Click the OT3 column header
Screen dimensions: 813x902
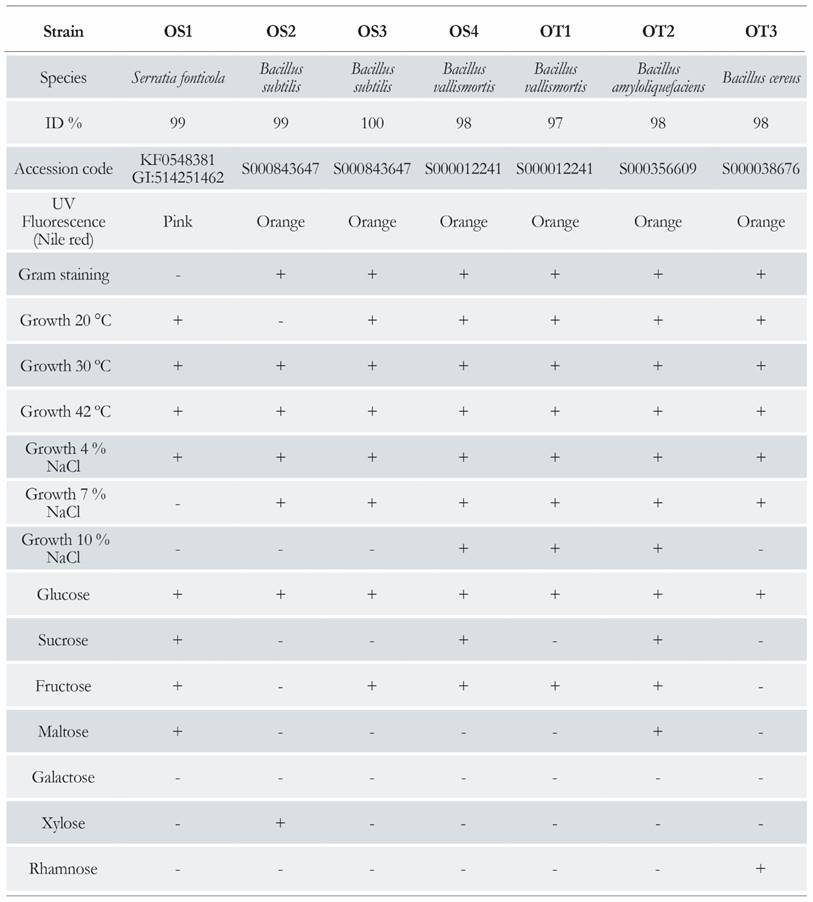[761, 31]
